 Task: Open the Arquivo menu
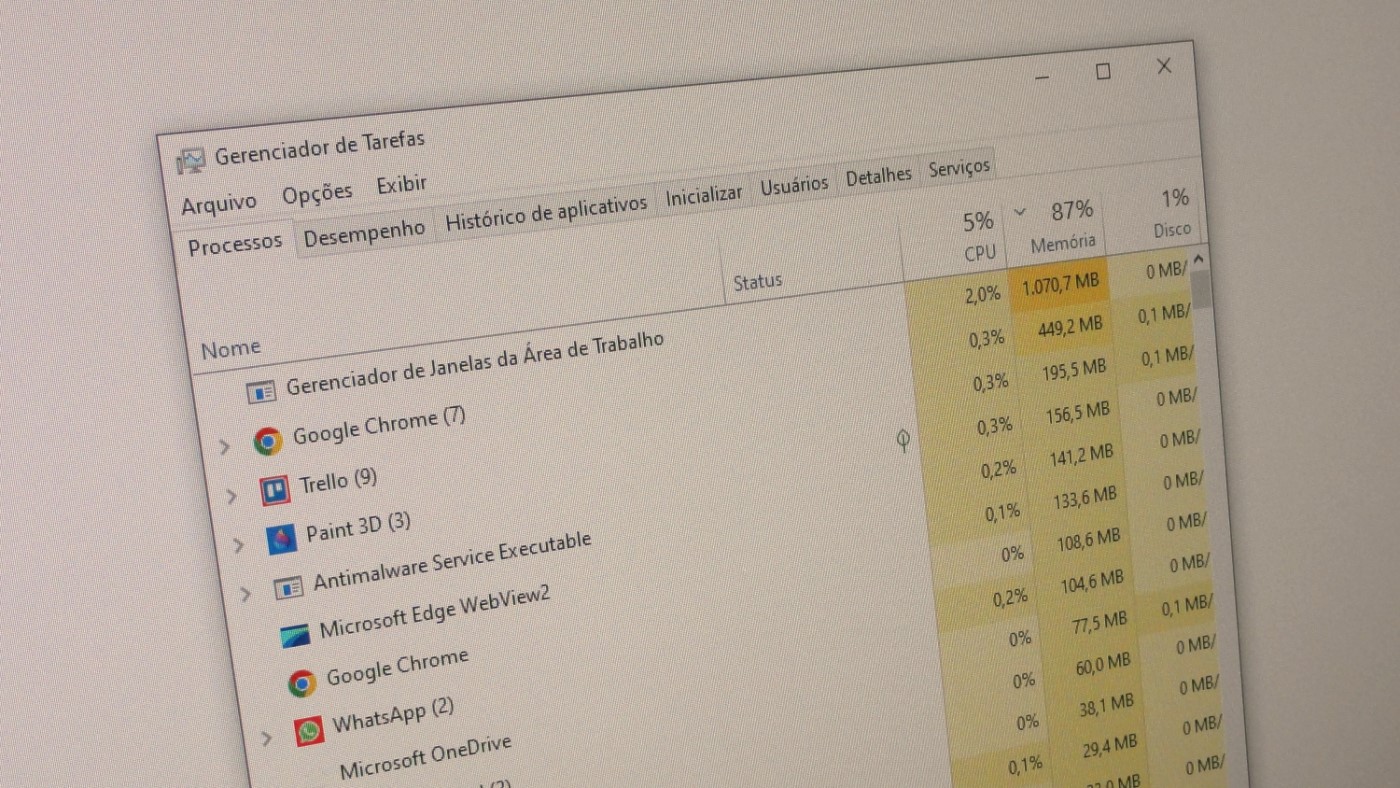click(x=219, y=203)
